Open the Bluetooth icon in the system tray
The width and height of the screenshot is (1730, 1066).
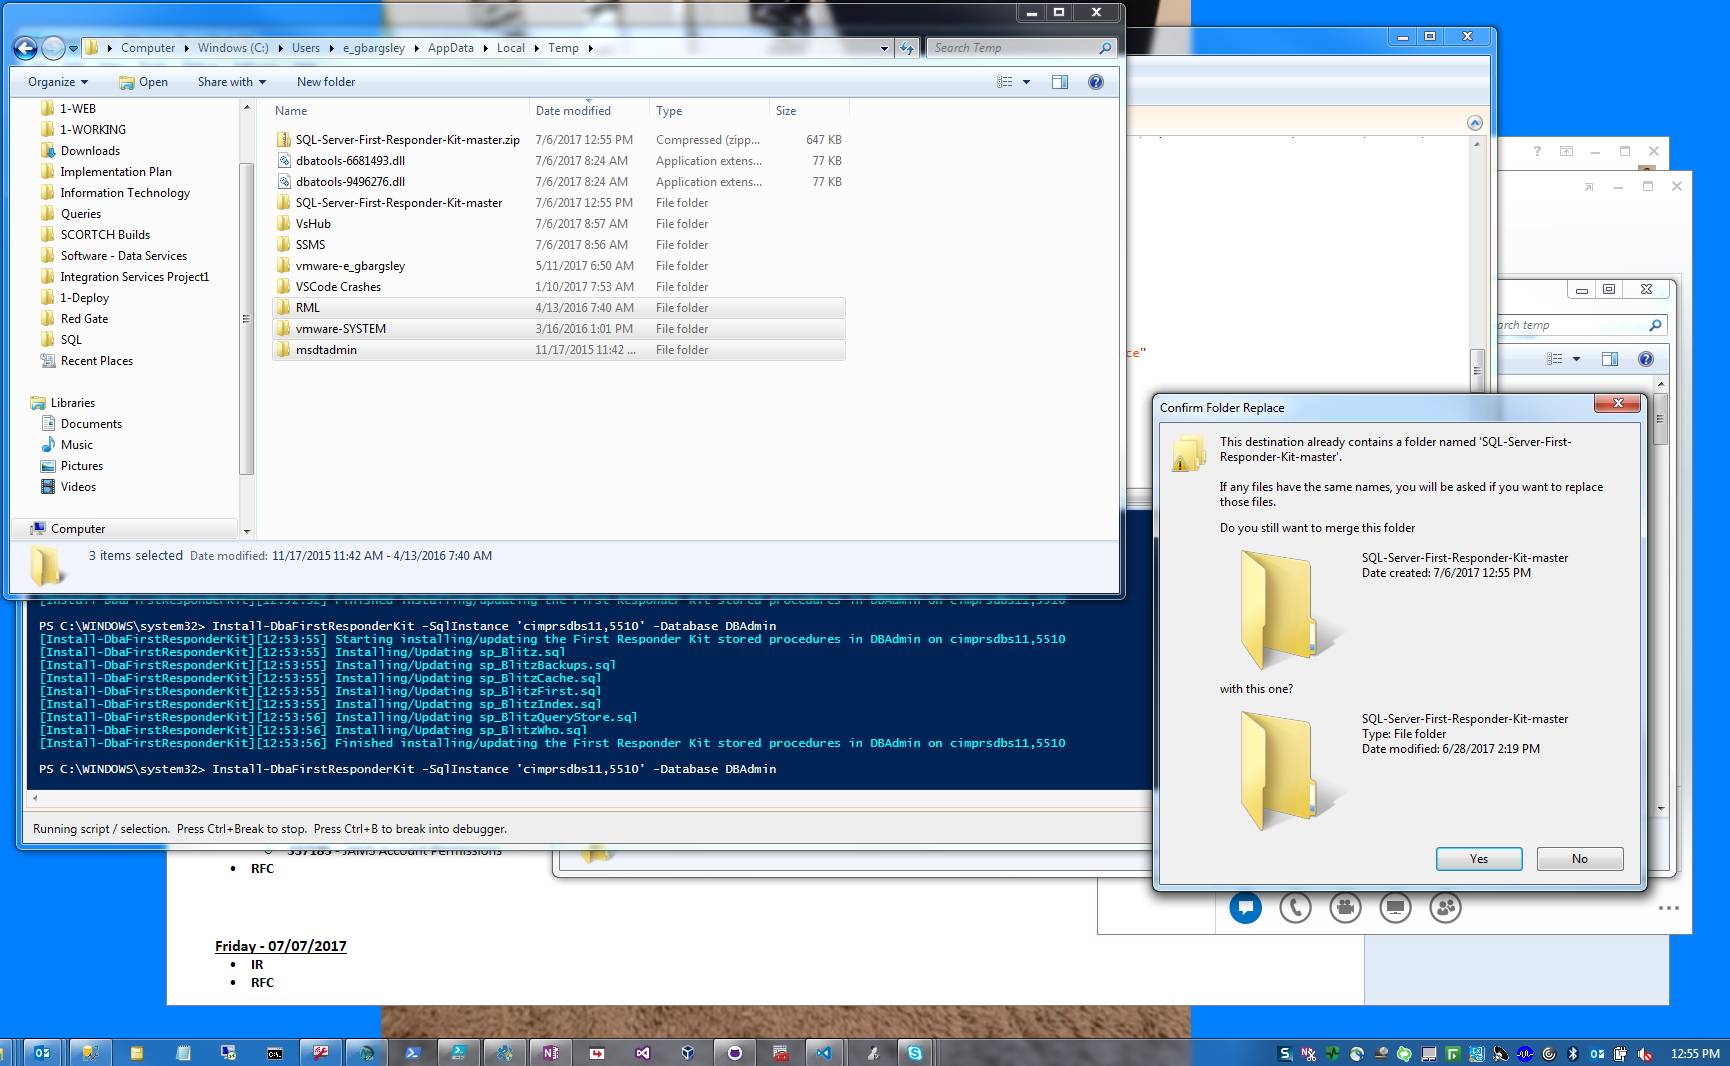pyautogui.click(x=1572, y=1052)
